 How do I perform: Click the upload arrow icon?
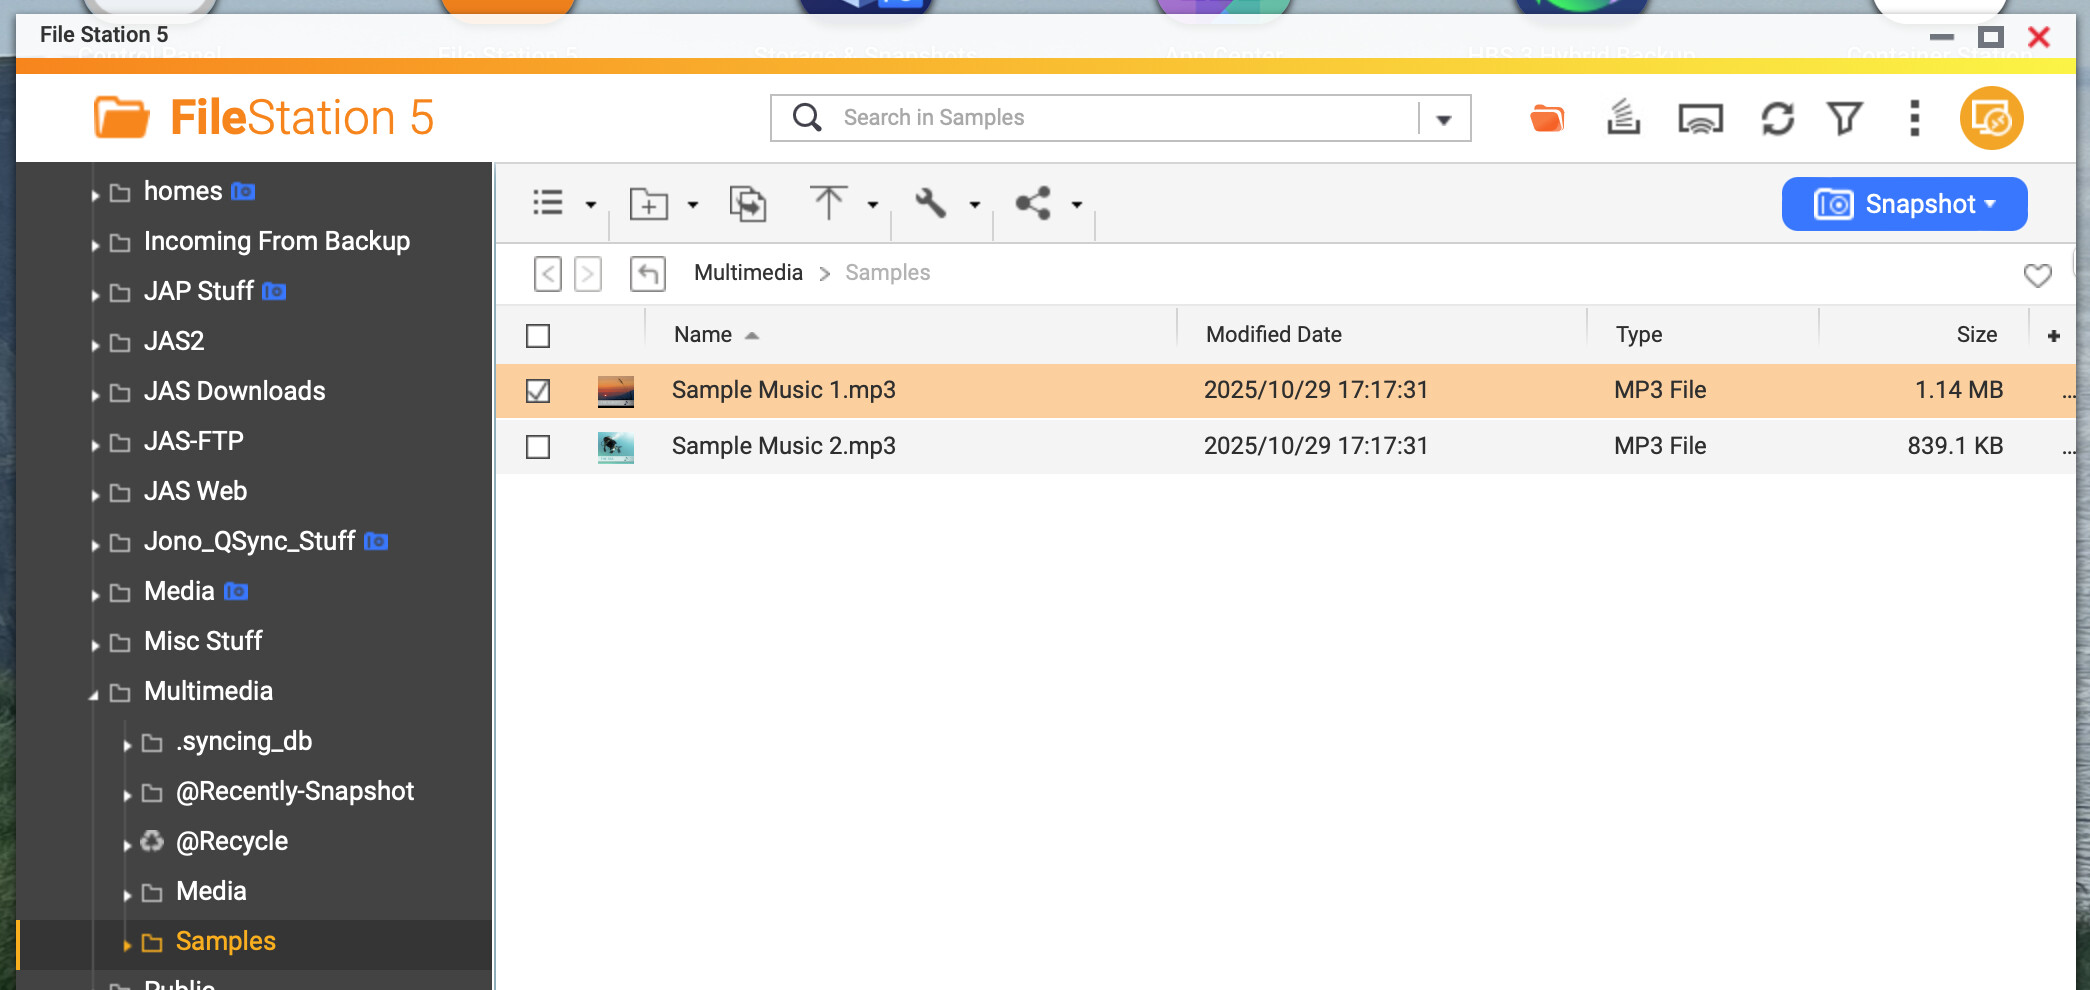point(828,203)
